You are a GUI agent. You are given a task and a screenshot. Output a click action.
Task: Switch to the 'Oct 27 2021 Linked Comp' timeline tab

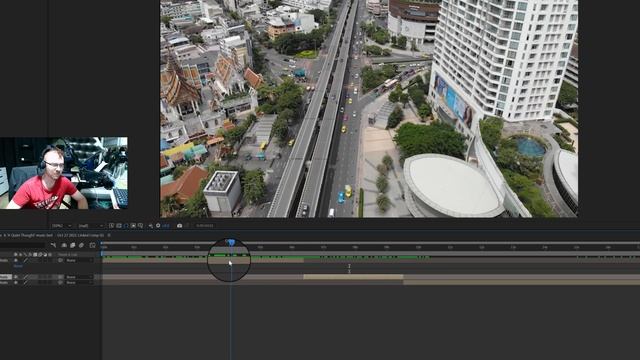(80, 236)
